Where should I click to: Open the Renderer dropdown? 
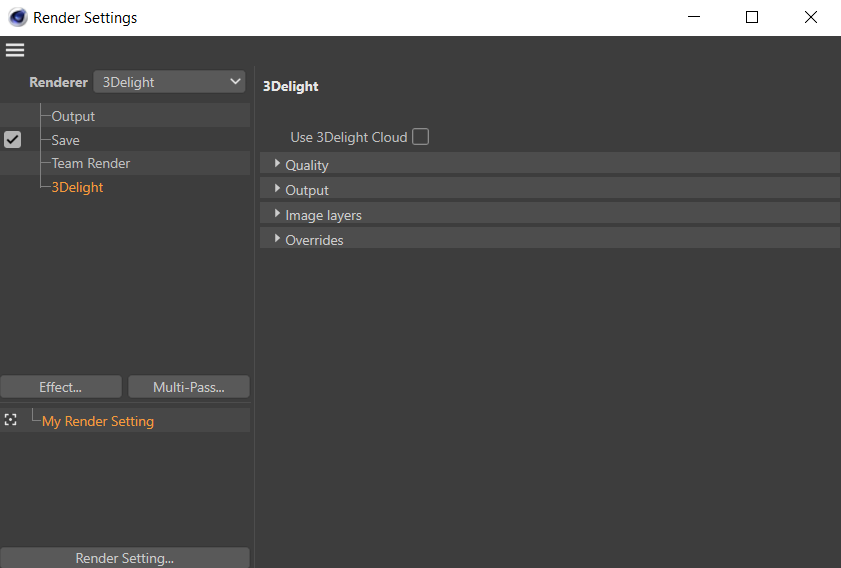[x=169, y=82]
